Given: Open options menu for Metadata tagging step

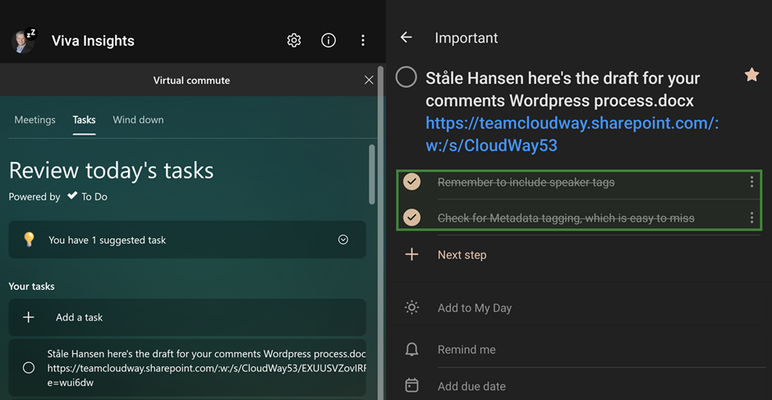Looking at the screenshot, I should (751, 217).
